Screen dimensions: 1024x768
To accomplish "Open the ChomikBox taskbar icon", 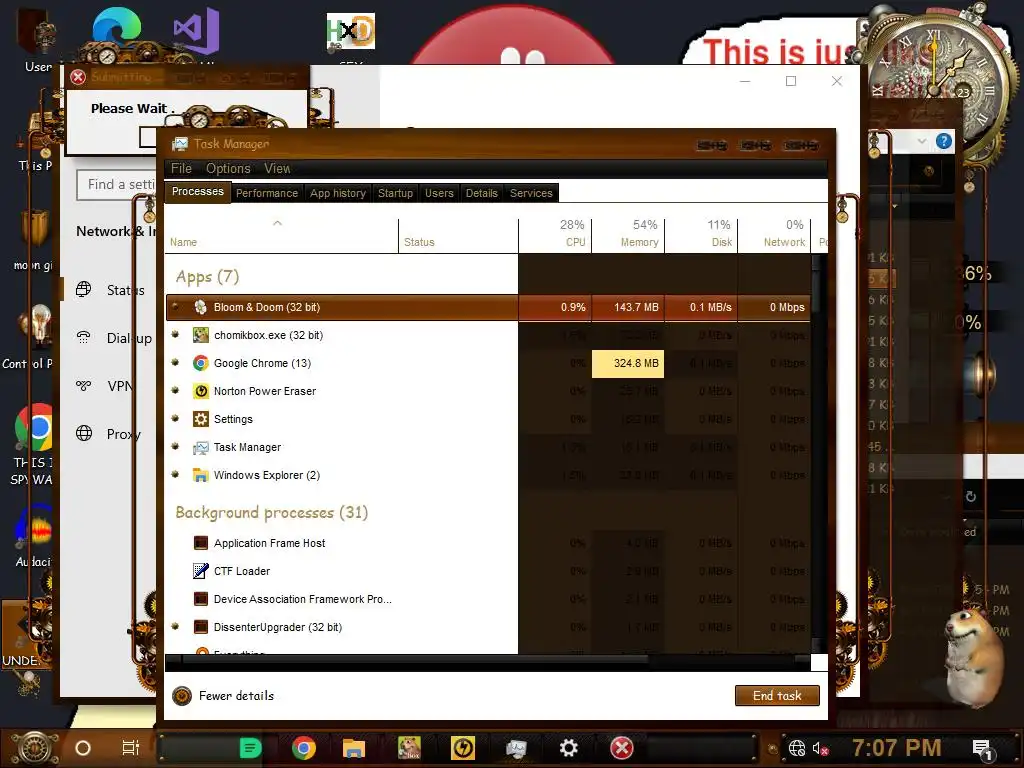I will (409, 748).
